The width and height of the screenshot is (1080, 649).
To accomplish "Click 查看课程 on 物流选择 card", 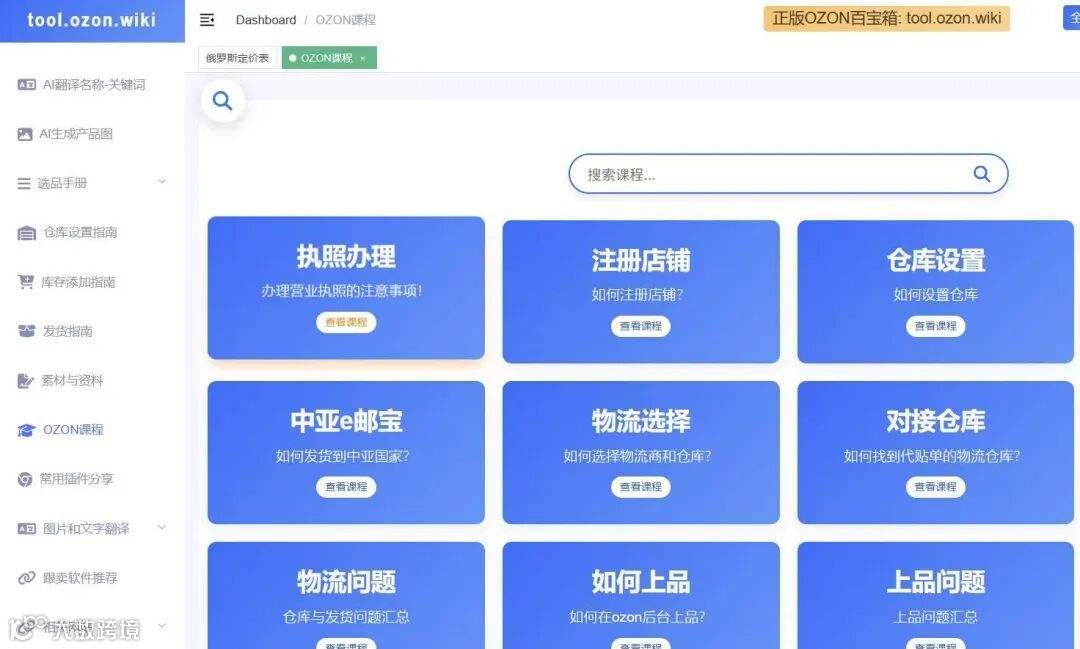I will (641, 487).
